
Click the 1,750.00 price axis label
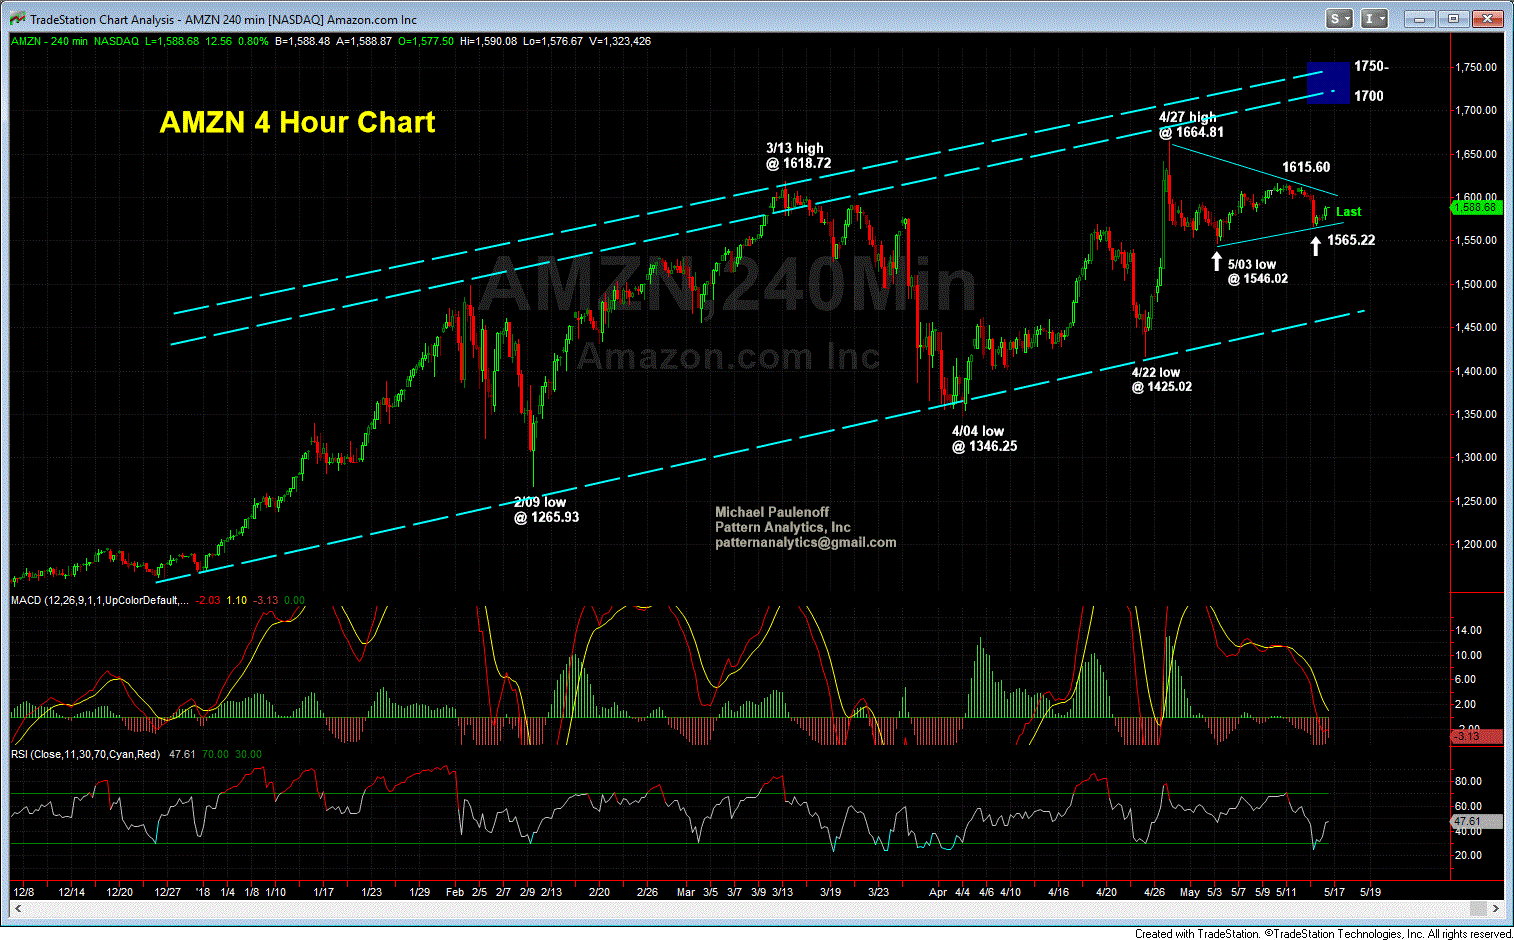[1476, 67]
